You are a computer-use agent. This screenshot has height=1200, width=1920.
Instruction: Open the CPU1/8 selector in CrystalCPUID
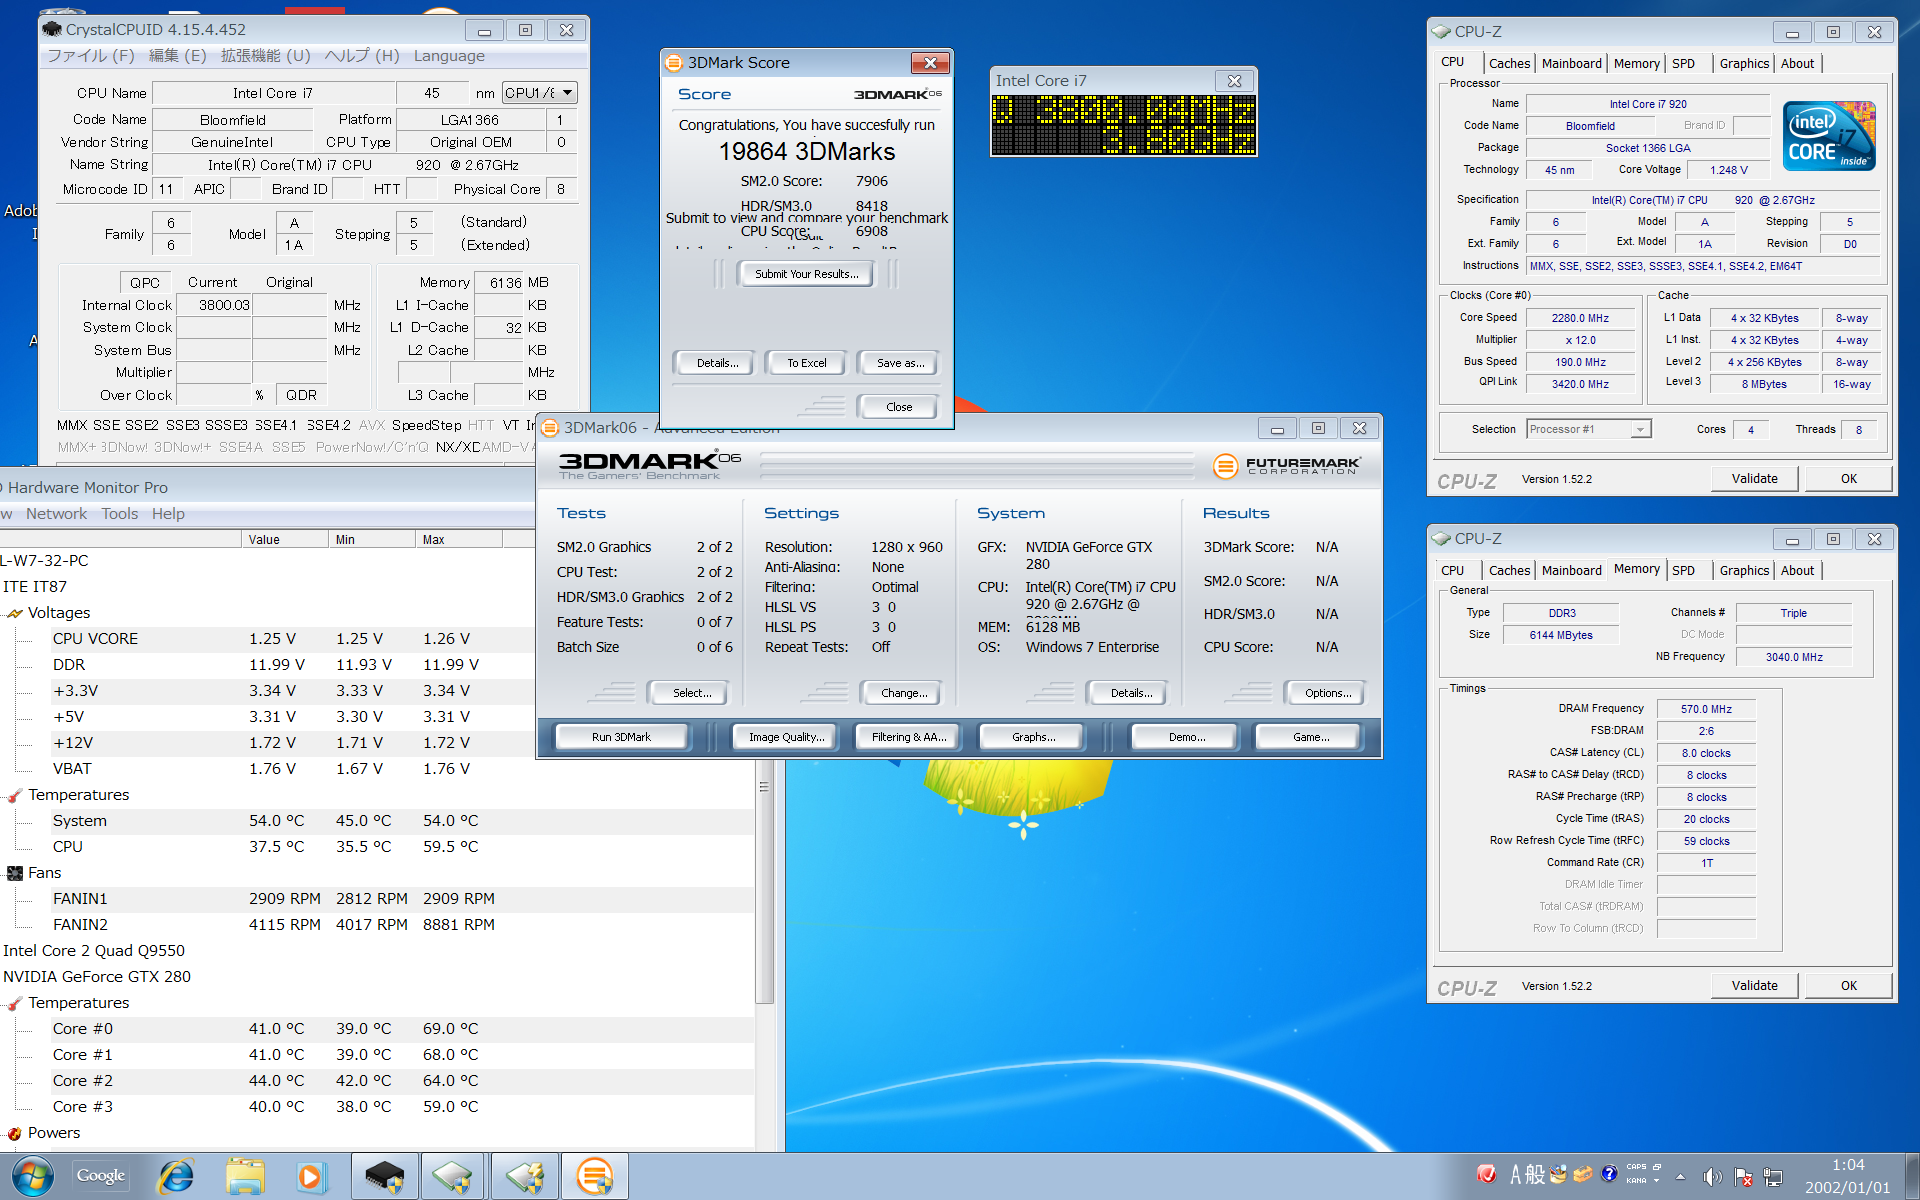click(x=540, y=93)
